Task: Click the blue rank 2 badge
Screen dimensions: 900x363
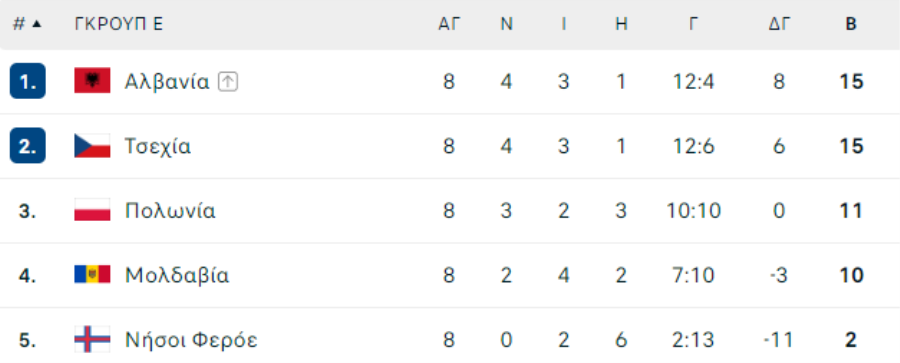Action: (x=28, y=146)
